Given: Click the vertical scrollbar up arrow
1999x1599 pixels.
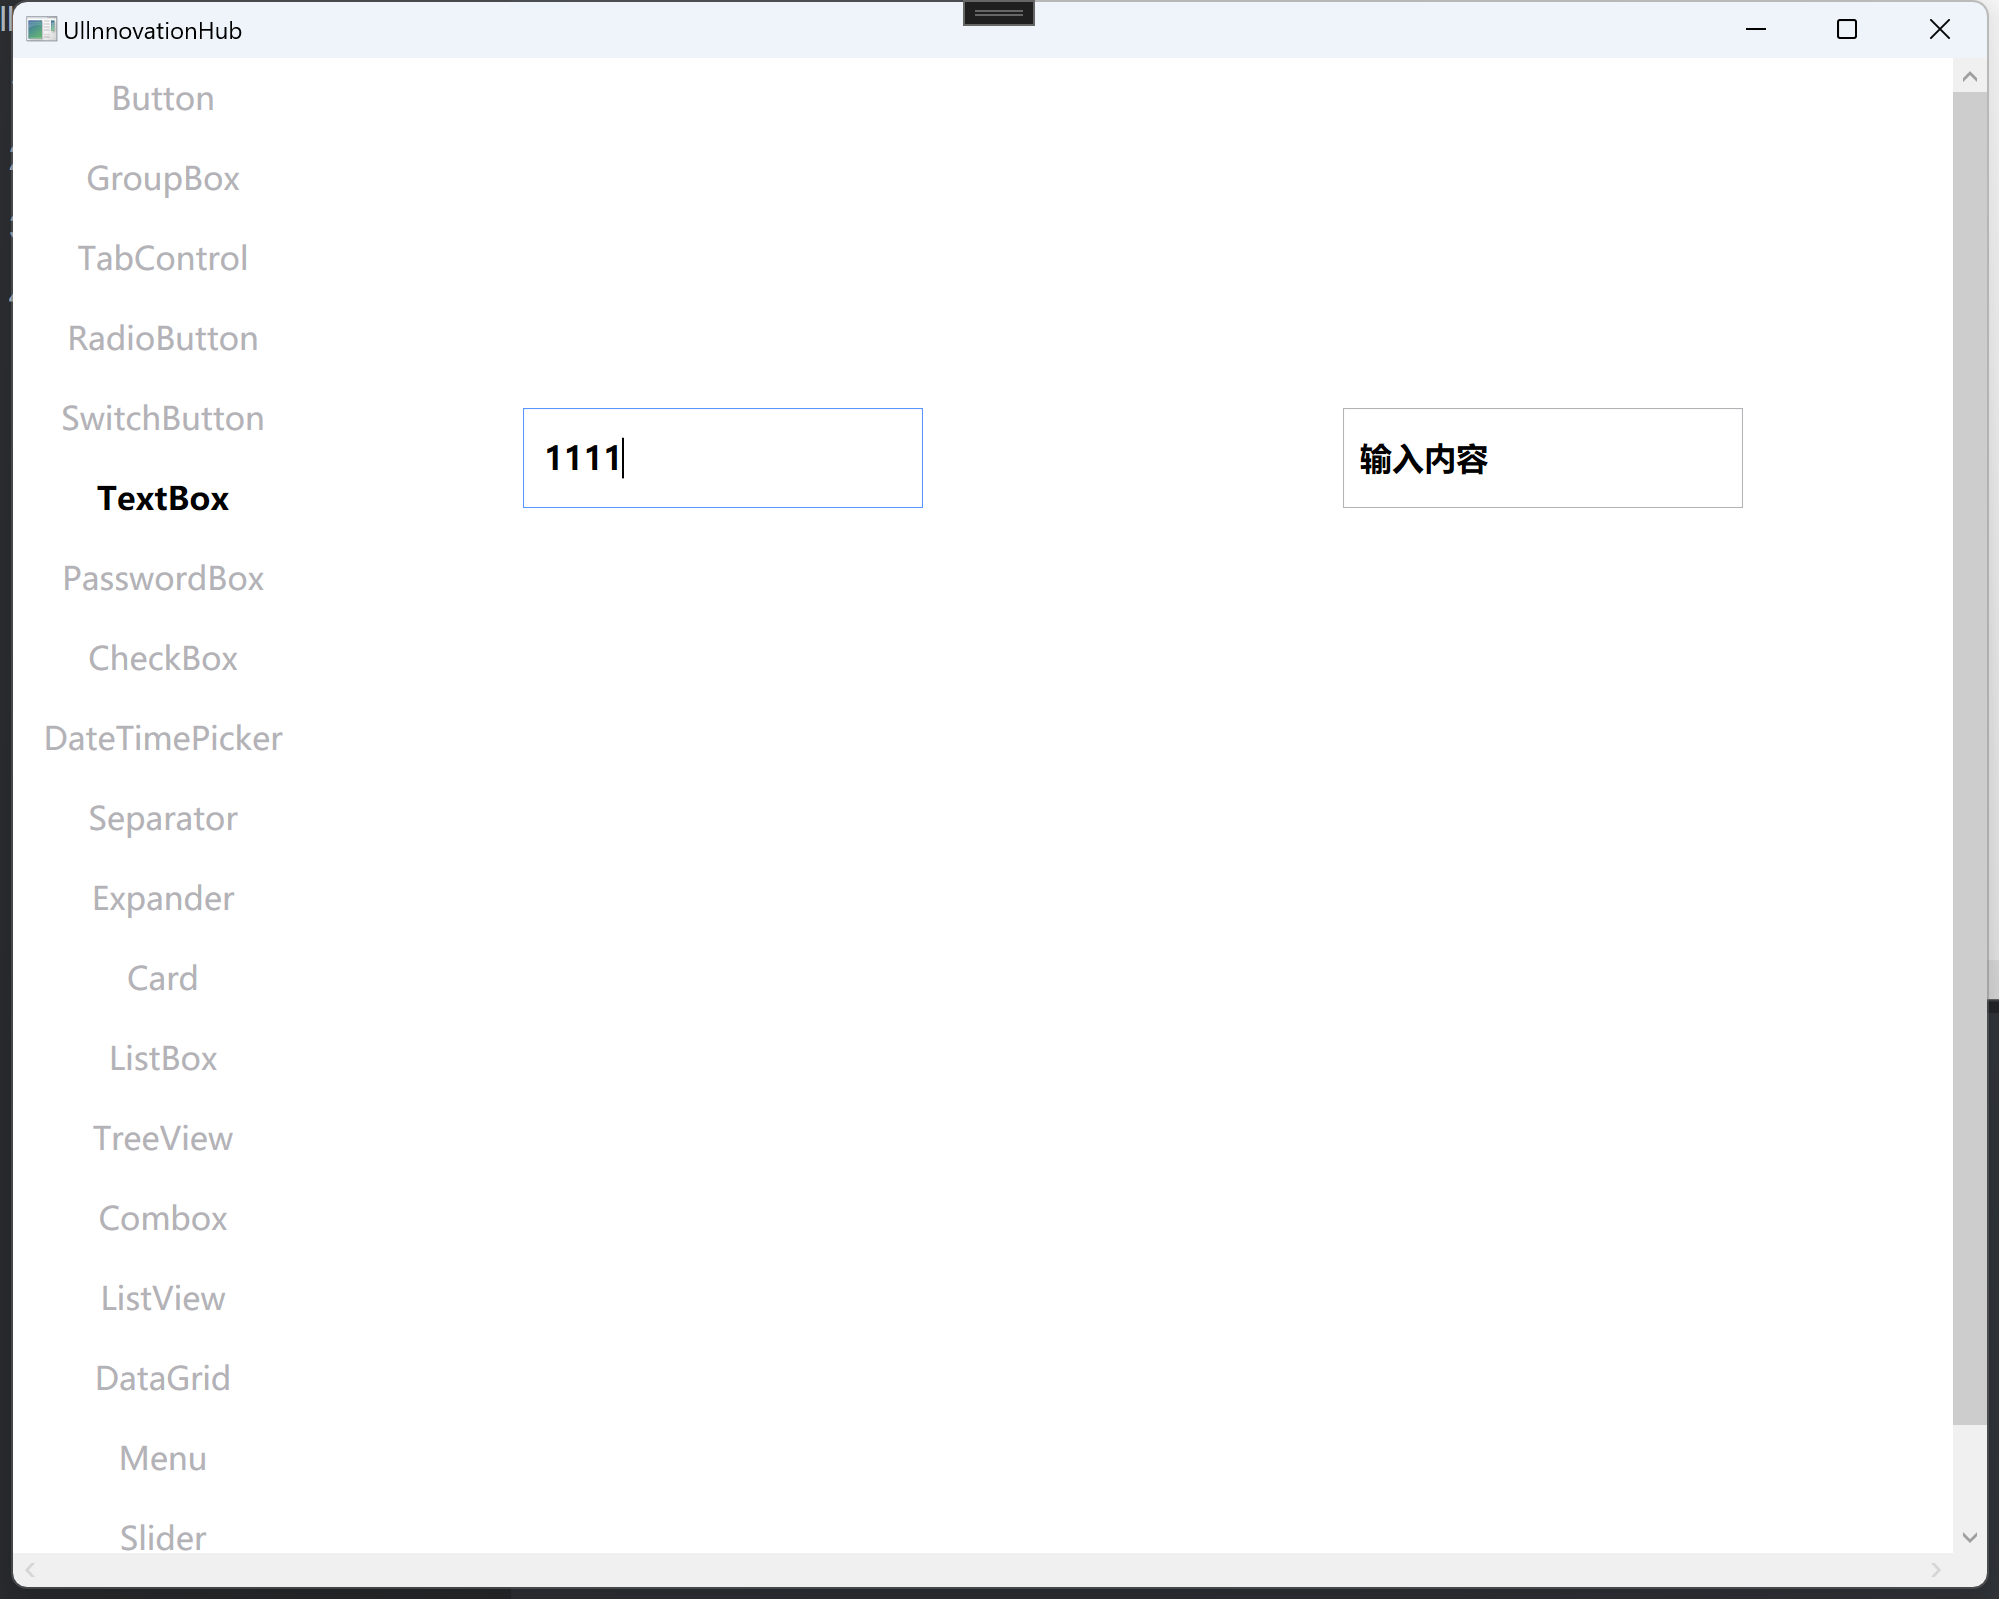Looking at the screenshot, I should [x=1970, y=76].
